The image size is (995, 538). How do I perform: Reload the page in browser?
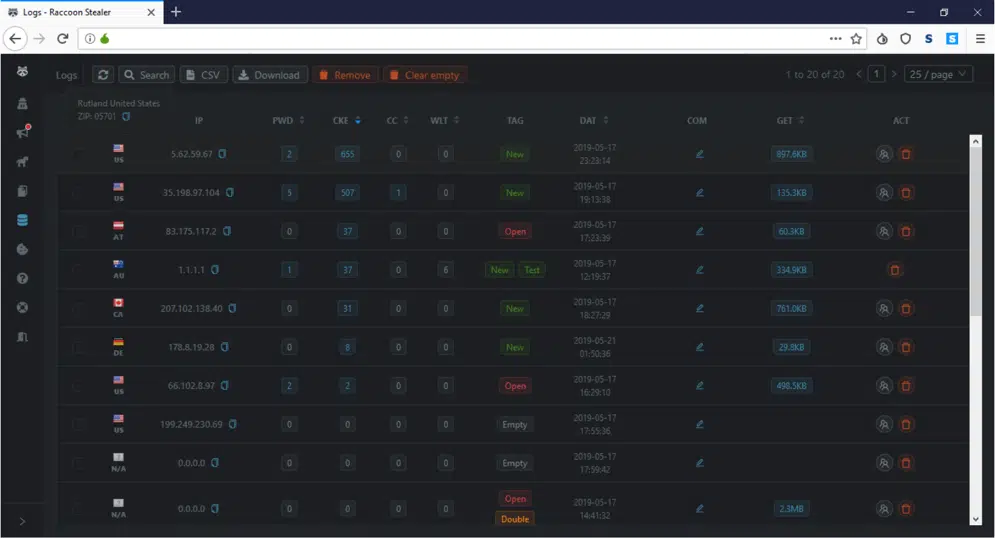[62, 39]
